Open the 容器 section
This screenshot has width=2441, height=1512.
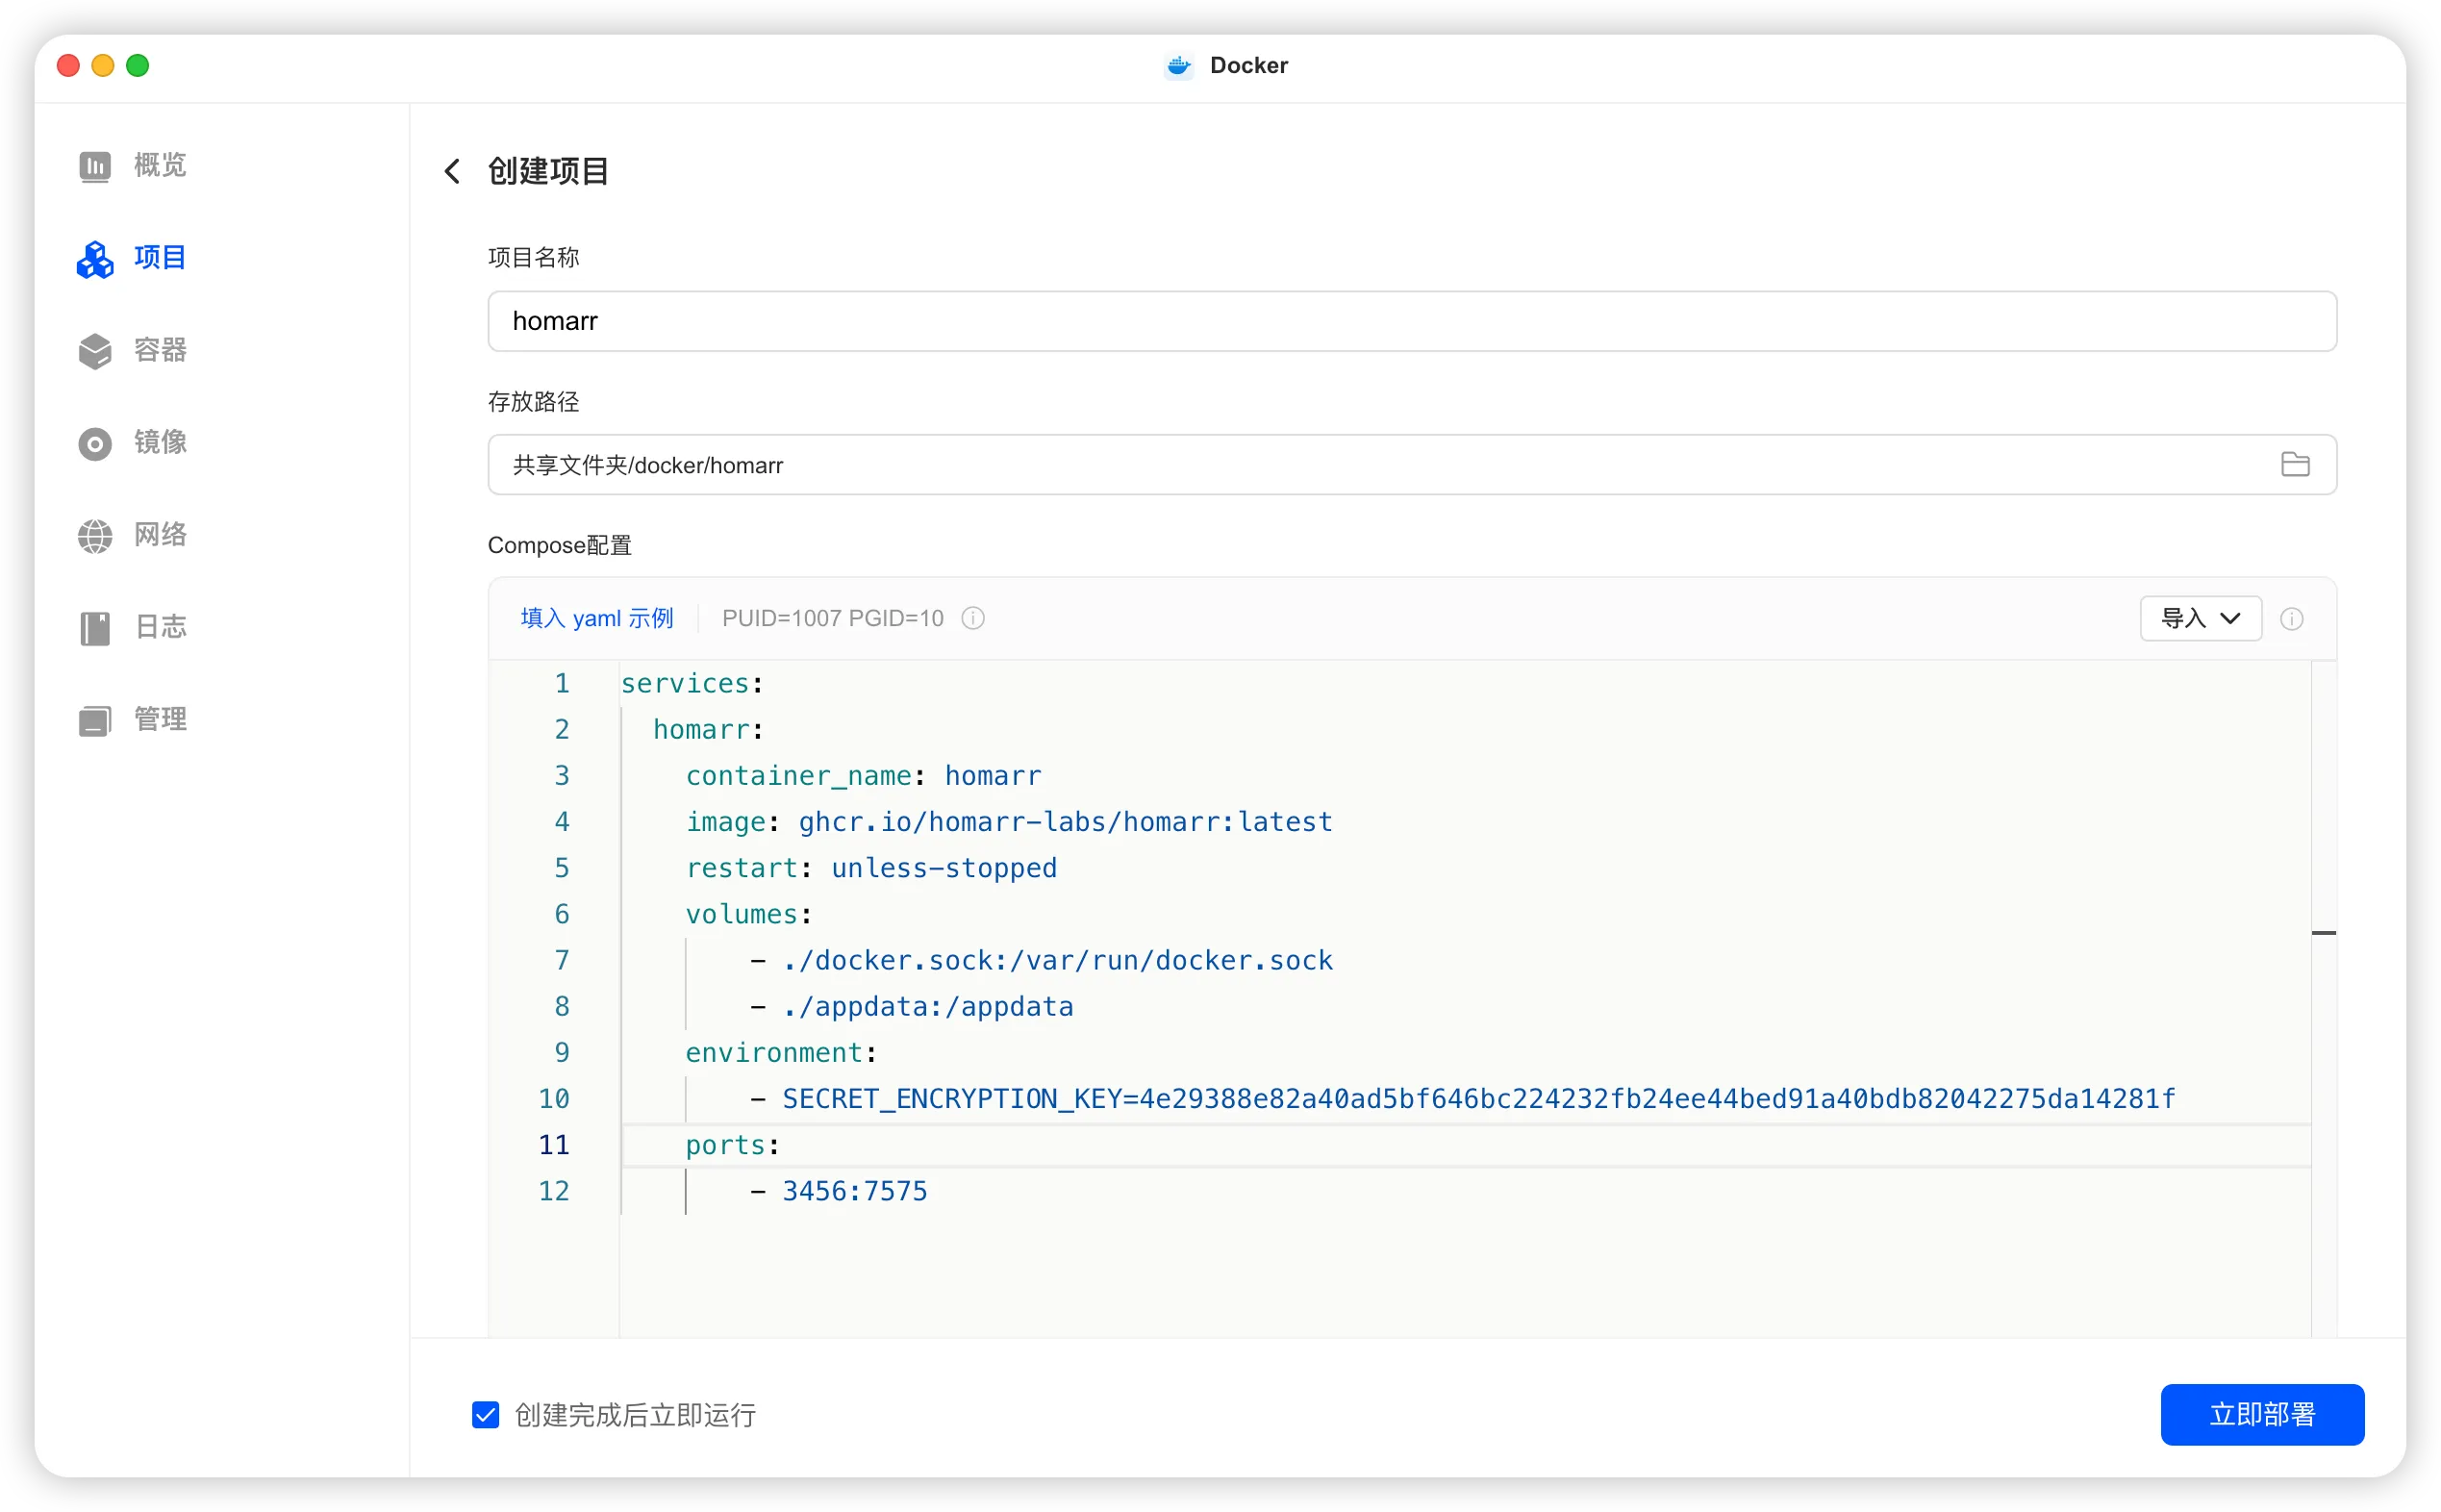tap(160, 350)
